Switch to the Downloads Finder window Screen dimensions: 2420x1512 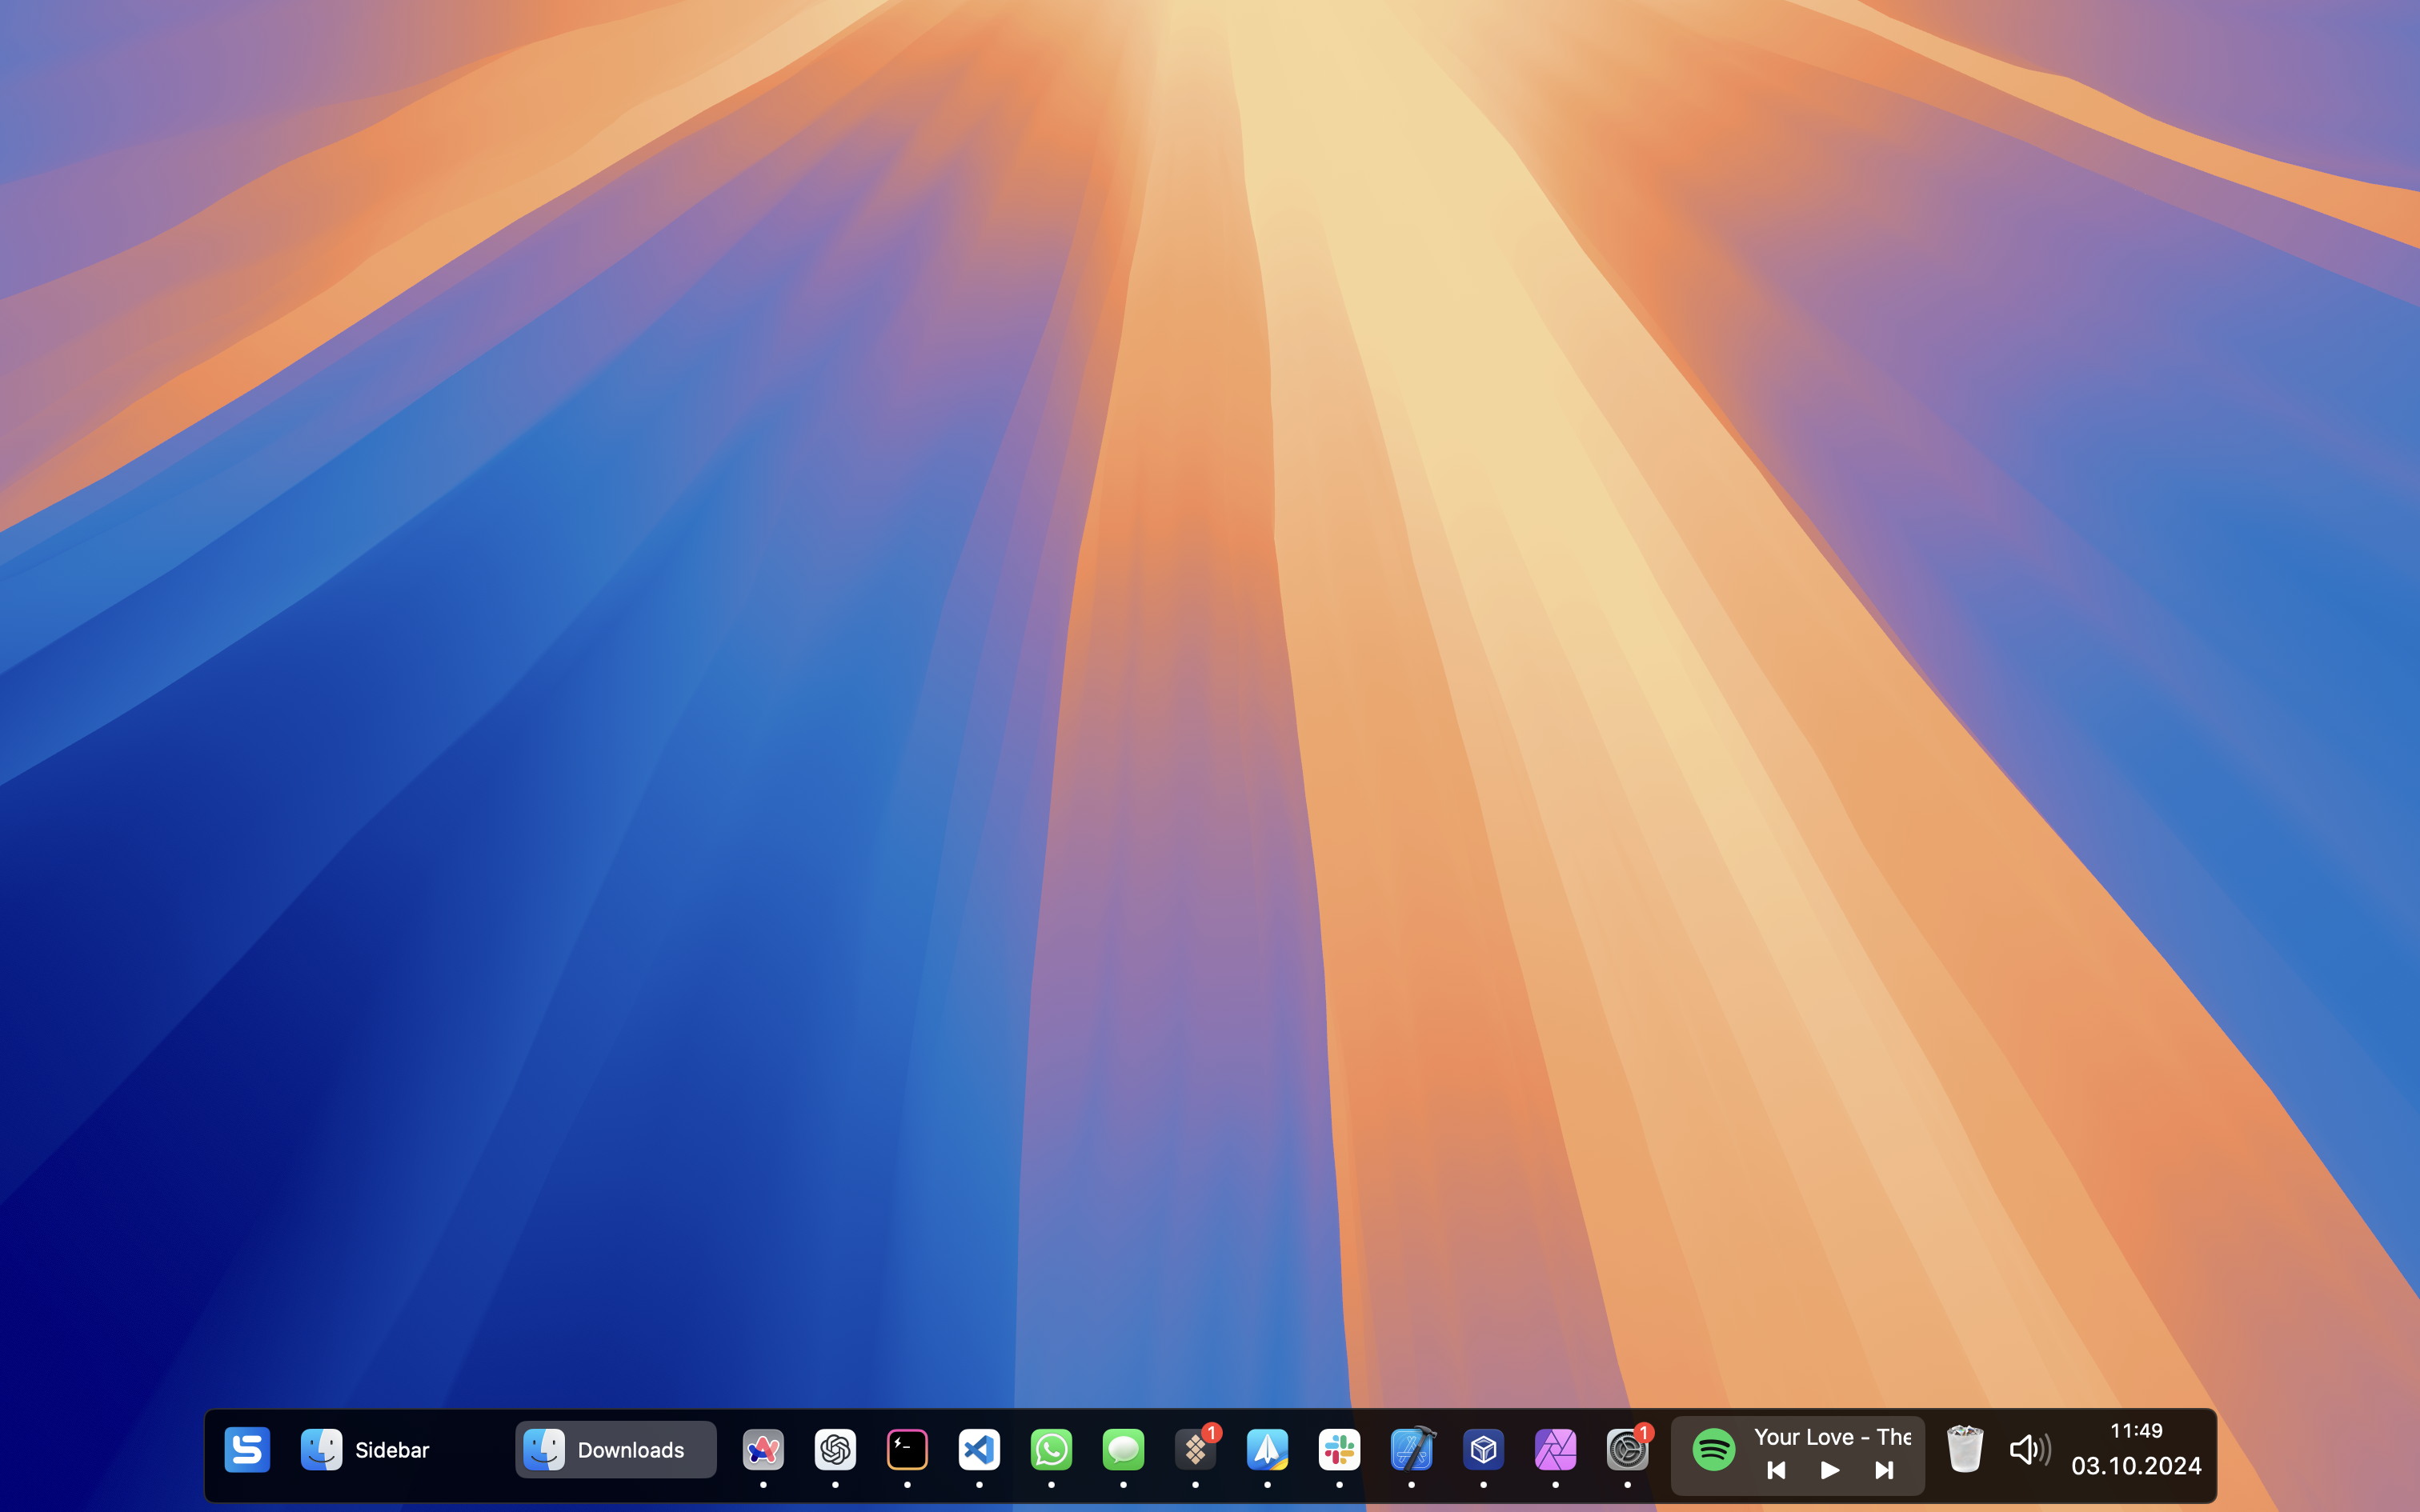(615, 1449)
